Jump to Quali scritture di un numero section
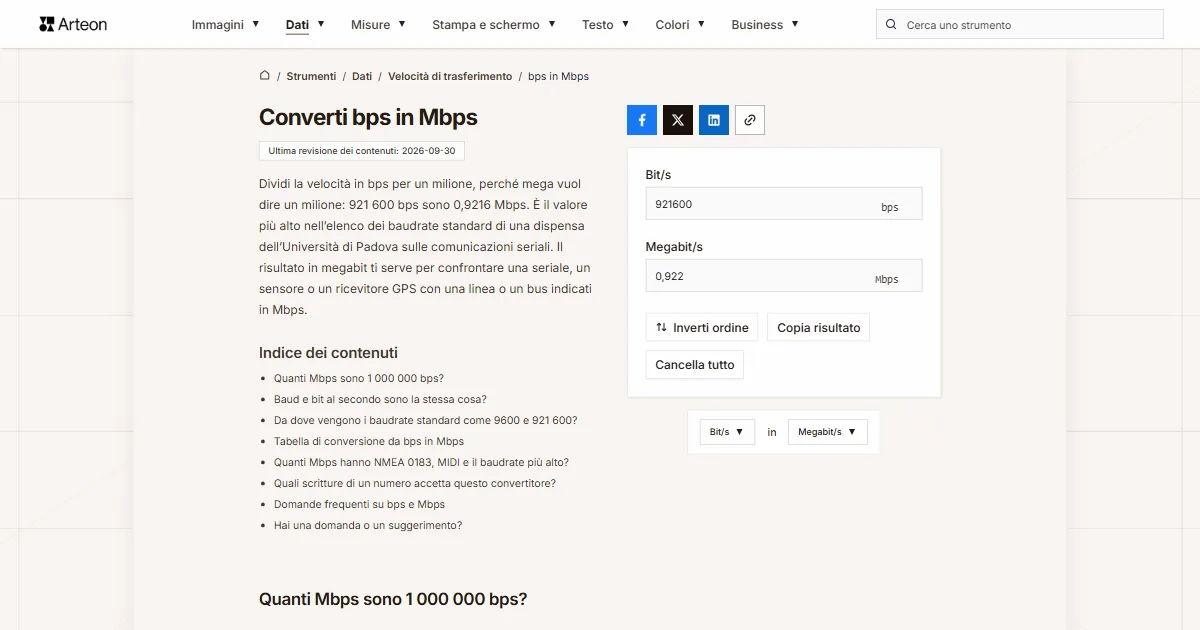This screenshot has height=630, width=1200. (415, 483)
